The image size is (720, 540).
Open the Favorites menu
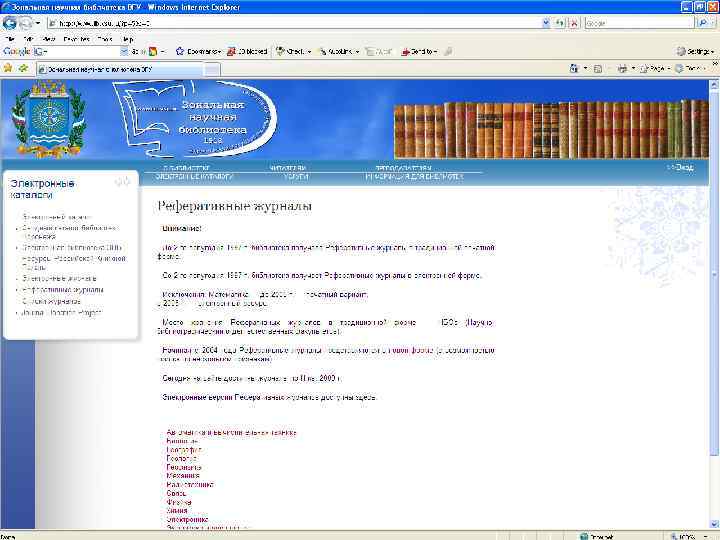76,39
